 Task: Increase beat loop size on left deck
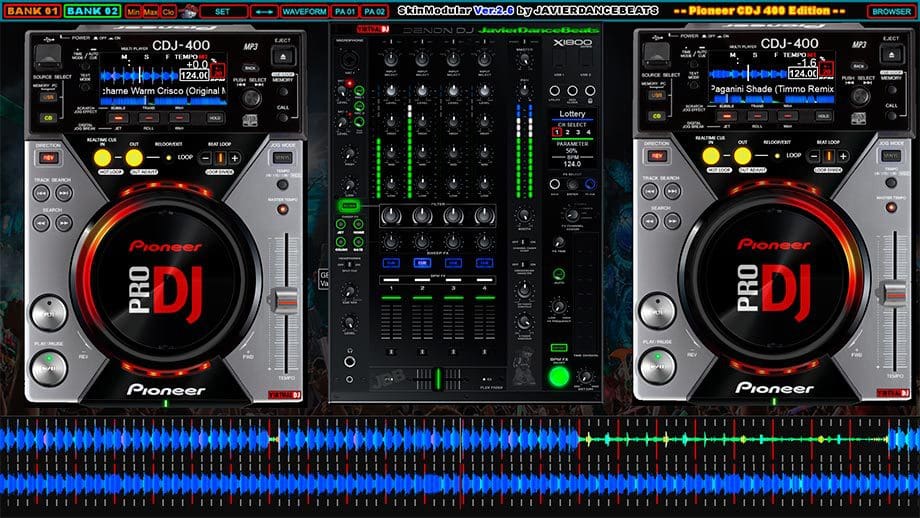click(x=235, y=158)
